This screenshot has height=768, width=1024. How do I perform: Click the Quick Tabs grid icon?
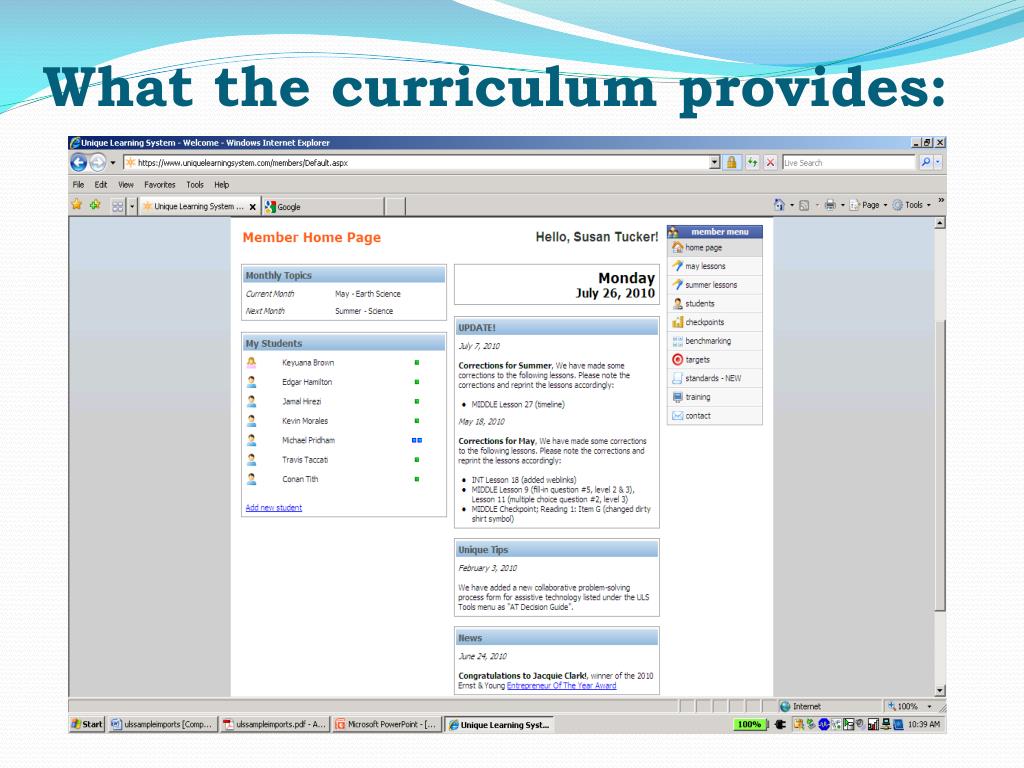tap(118, 206)
